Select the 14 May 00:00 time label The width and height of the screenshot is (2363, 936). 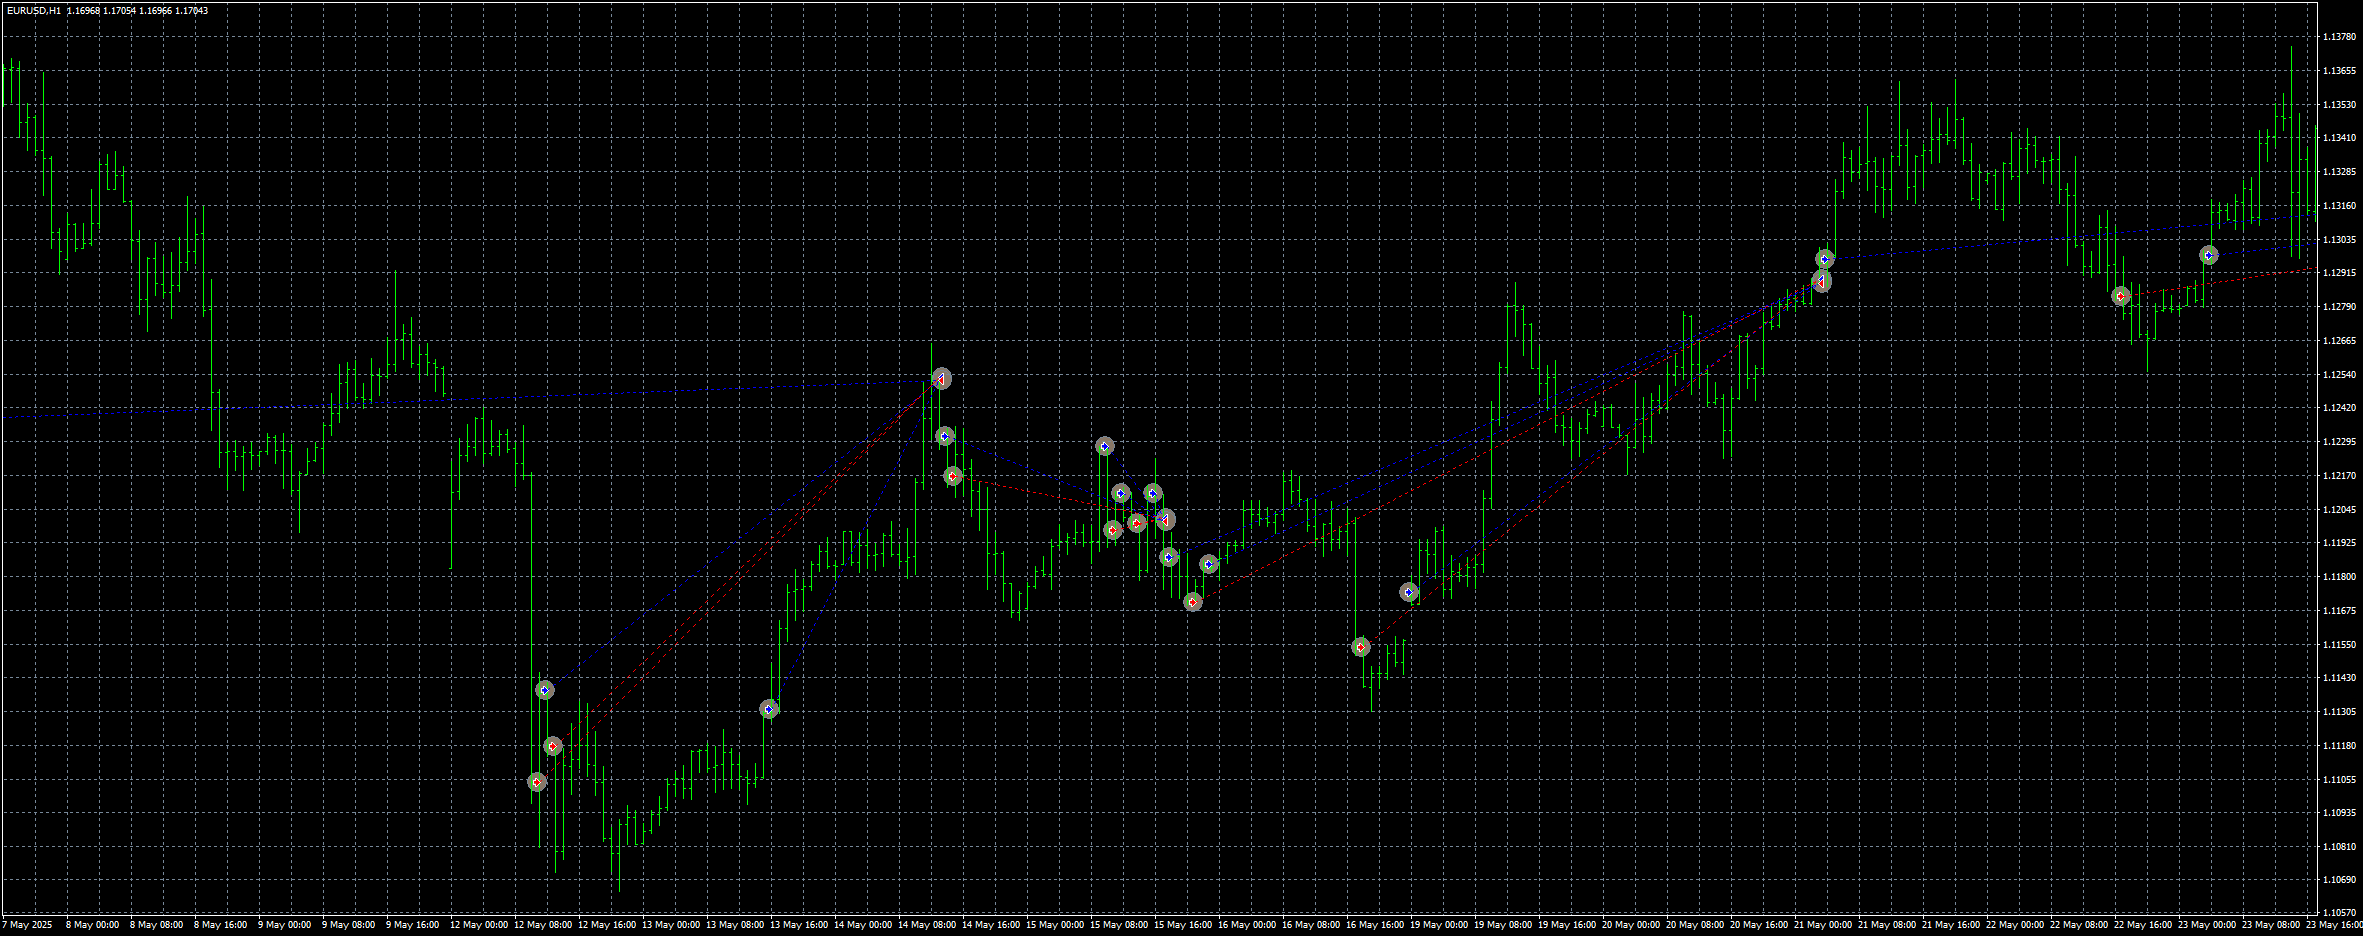click(862, 925)
